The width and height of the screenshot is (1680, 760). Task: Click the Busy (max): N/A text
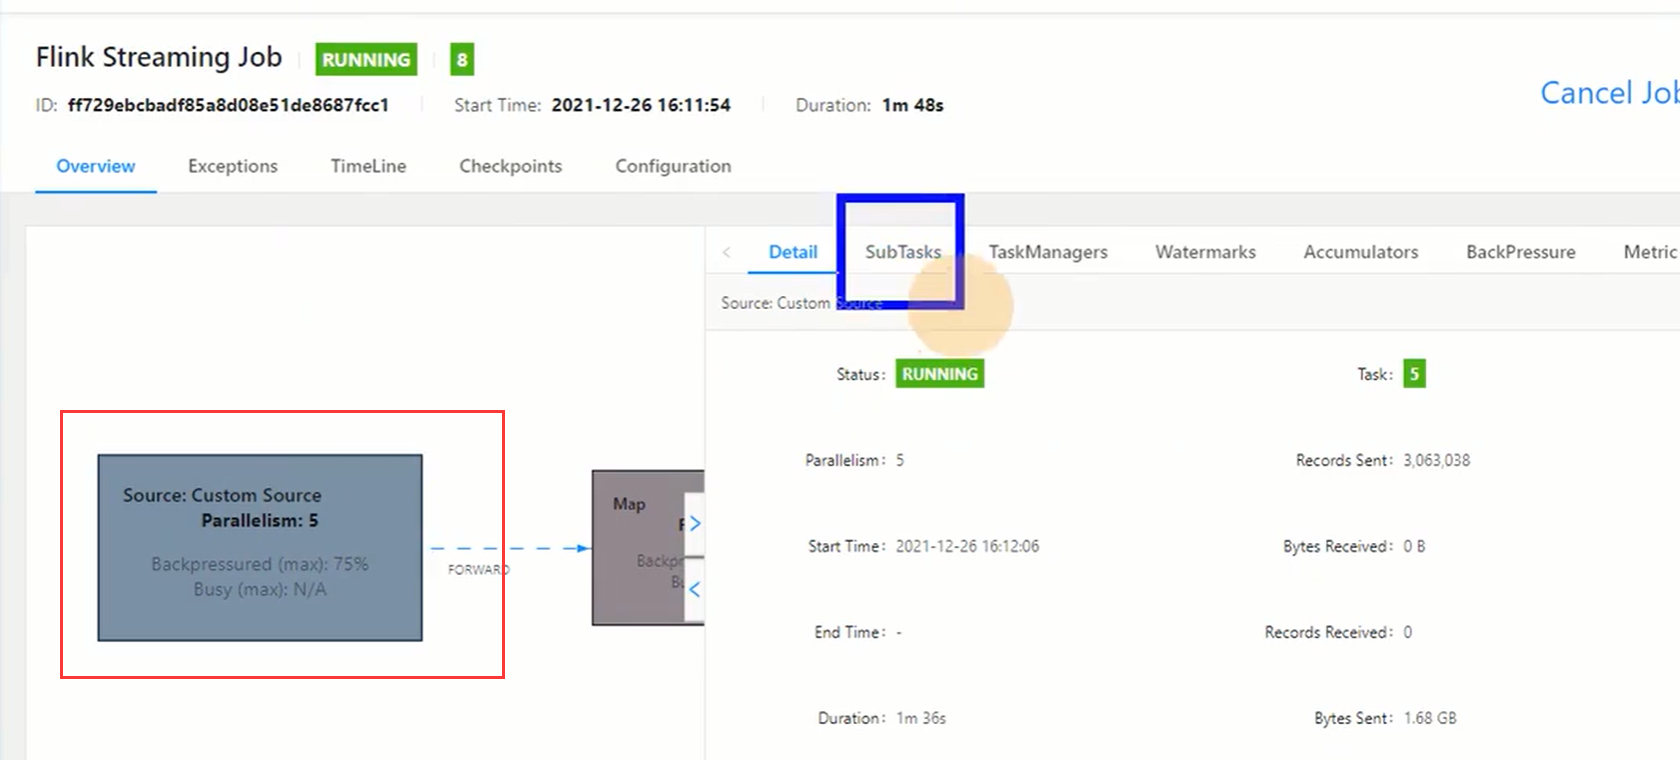click(x=260, y=589)
